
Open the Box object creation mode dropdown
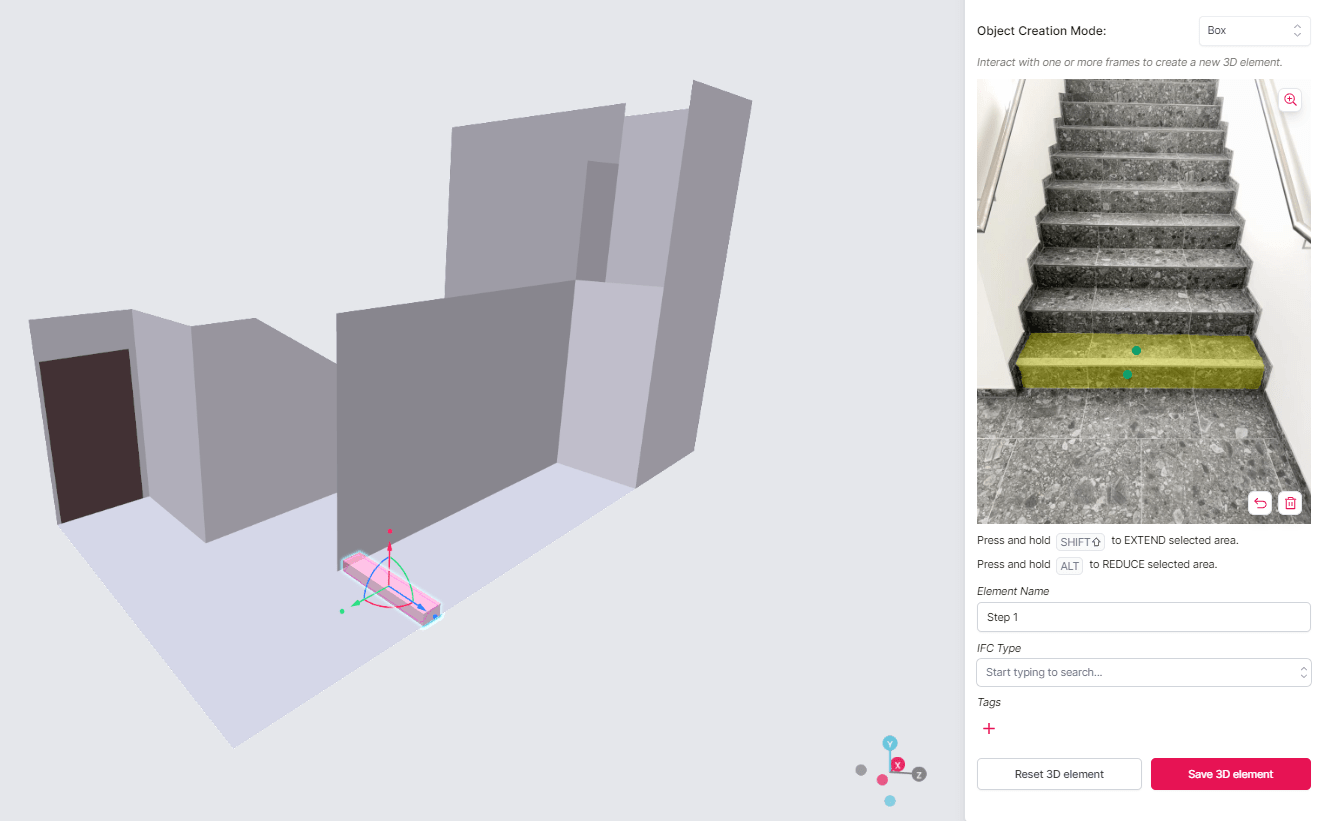coord(1253,30)
